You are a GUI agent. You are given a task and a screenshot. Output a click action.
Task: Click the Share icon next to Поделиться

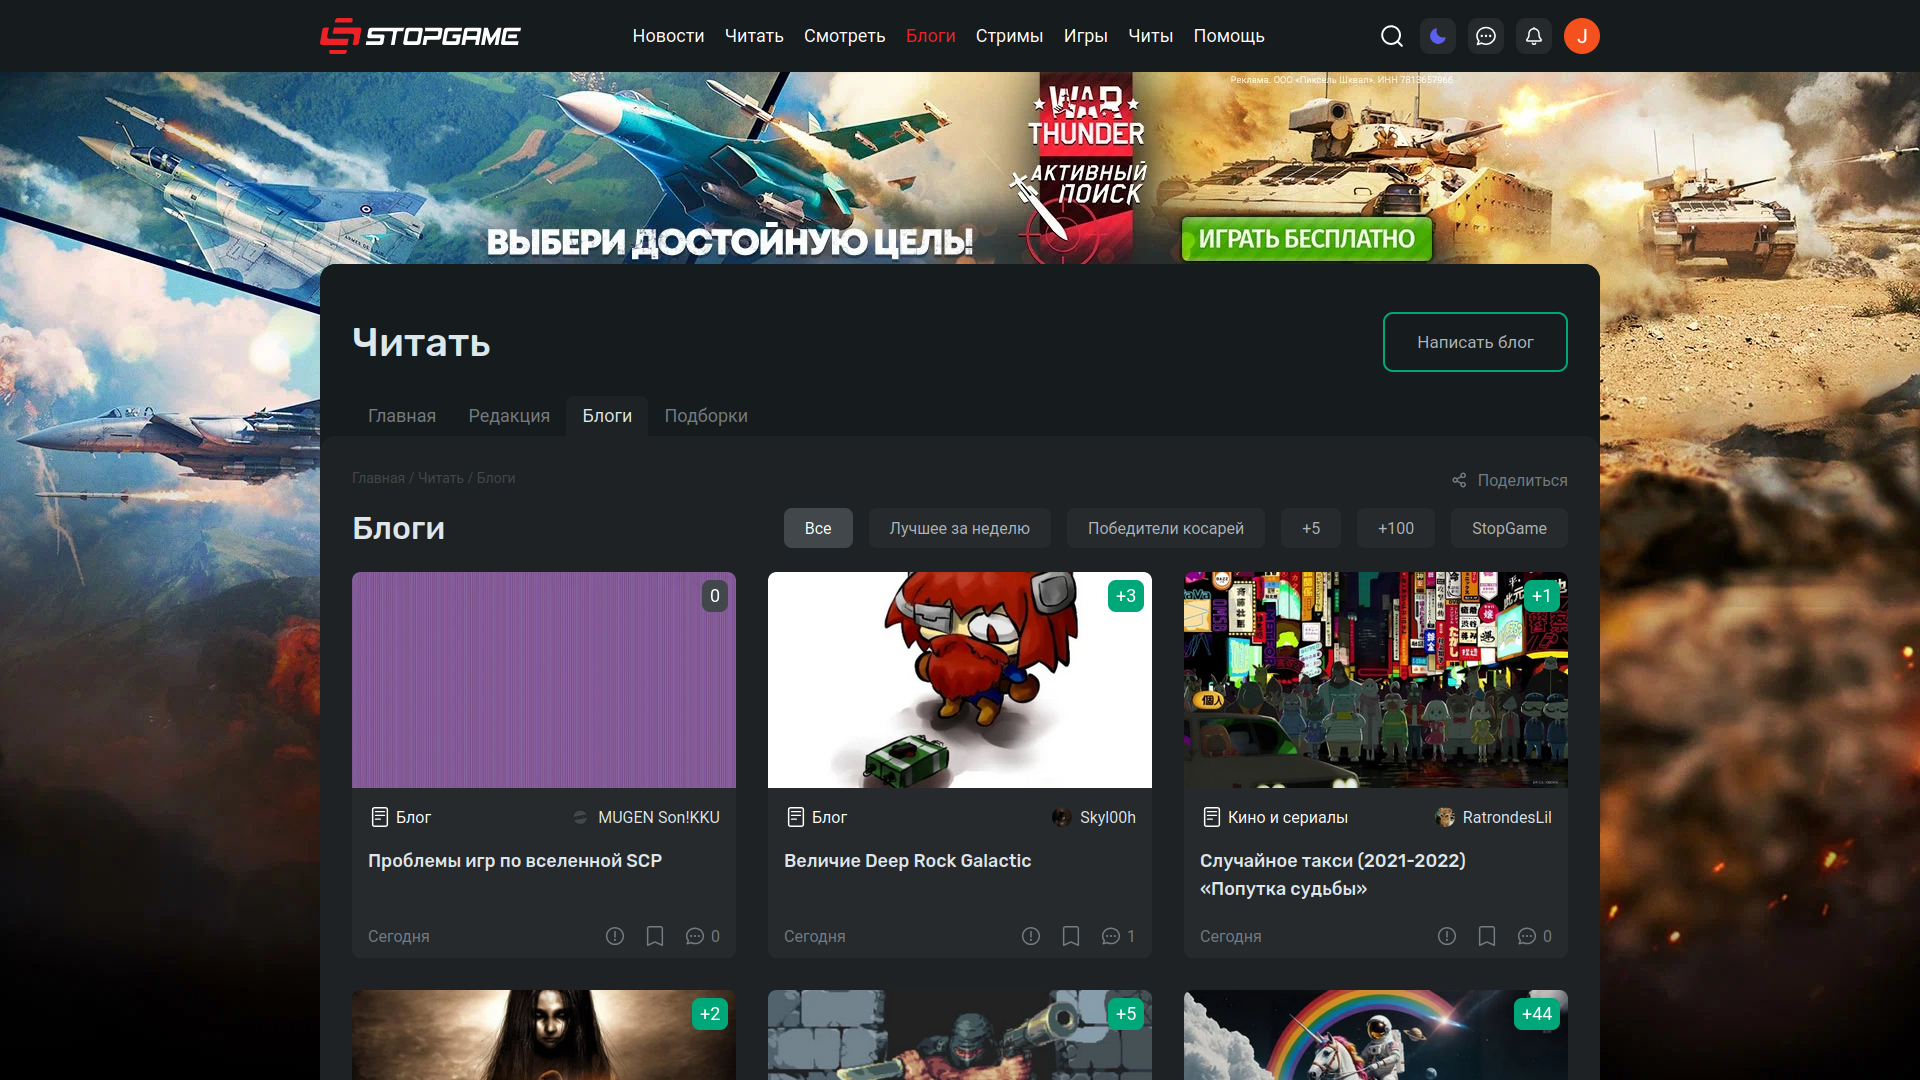(x=1459, y=480)
